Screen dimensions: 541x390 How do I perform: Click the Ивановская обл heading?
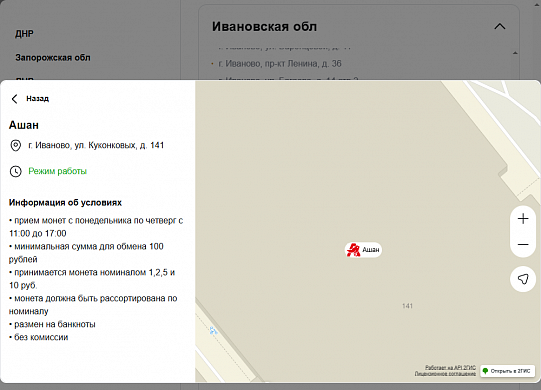click(264, 27)
